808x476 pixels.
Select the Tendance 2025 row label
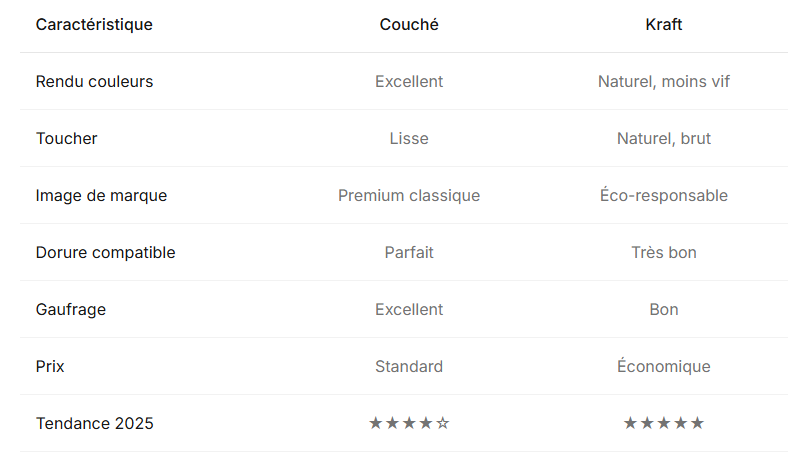coord(94,423)
